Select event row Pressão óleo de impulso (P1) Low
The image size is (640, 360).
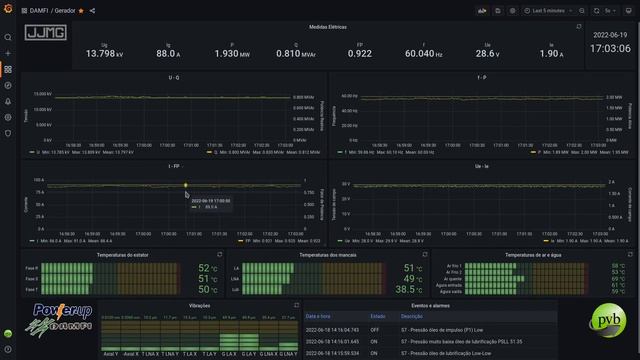(x=430, y=330)
